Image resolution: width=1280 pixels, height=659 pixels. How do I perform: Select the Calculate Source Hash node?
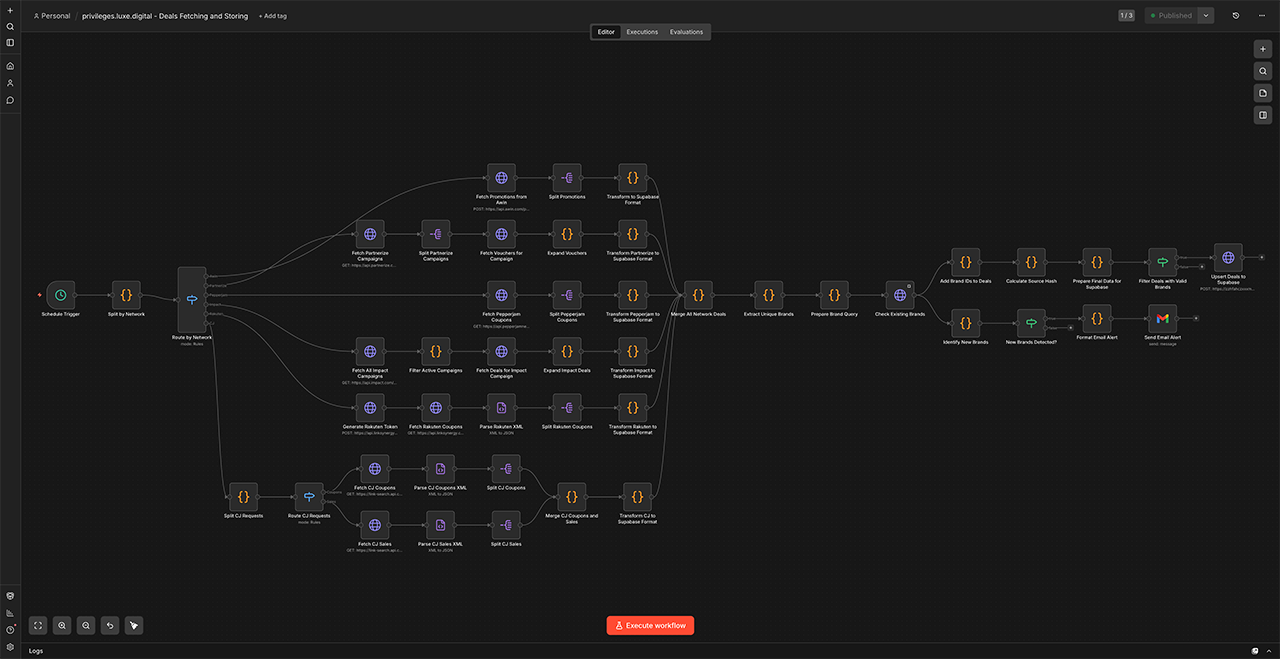1031,262
